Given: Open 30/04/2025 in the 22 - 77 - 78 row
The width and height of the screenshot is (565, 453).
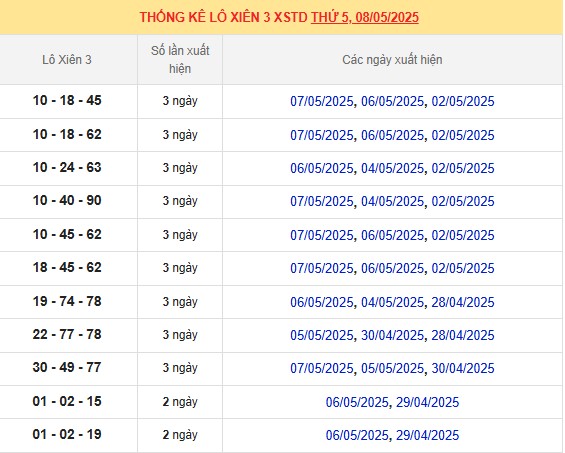Looking at the screenshot, I should pos(392,336).
